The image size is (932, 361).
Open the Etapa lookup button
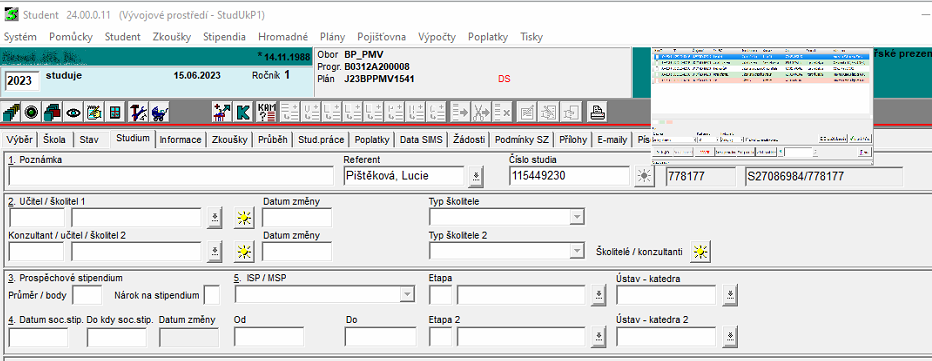599,295
